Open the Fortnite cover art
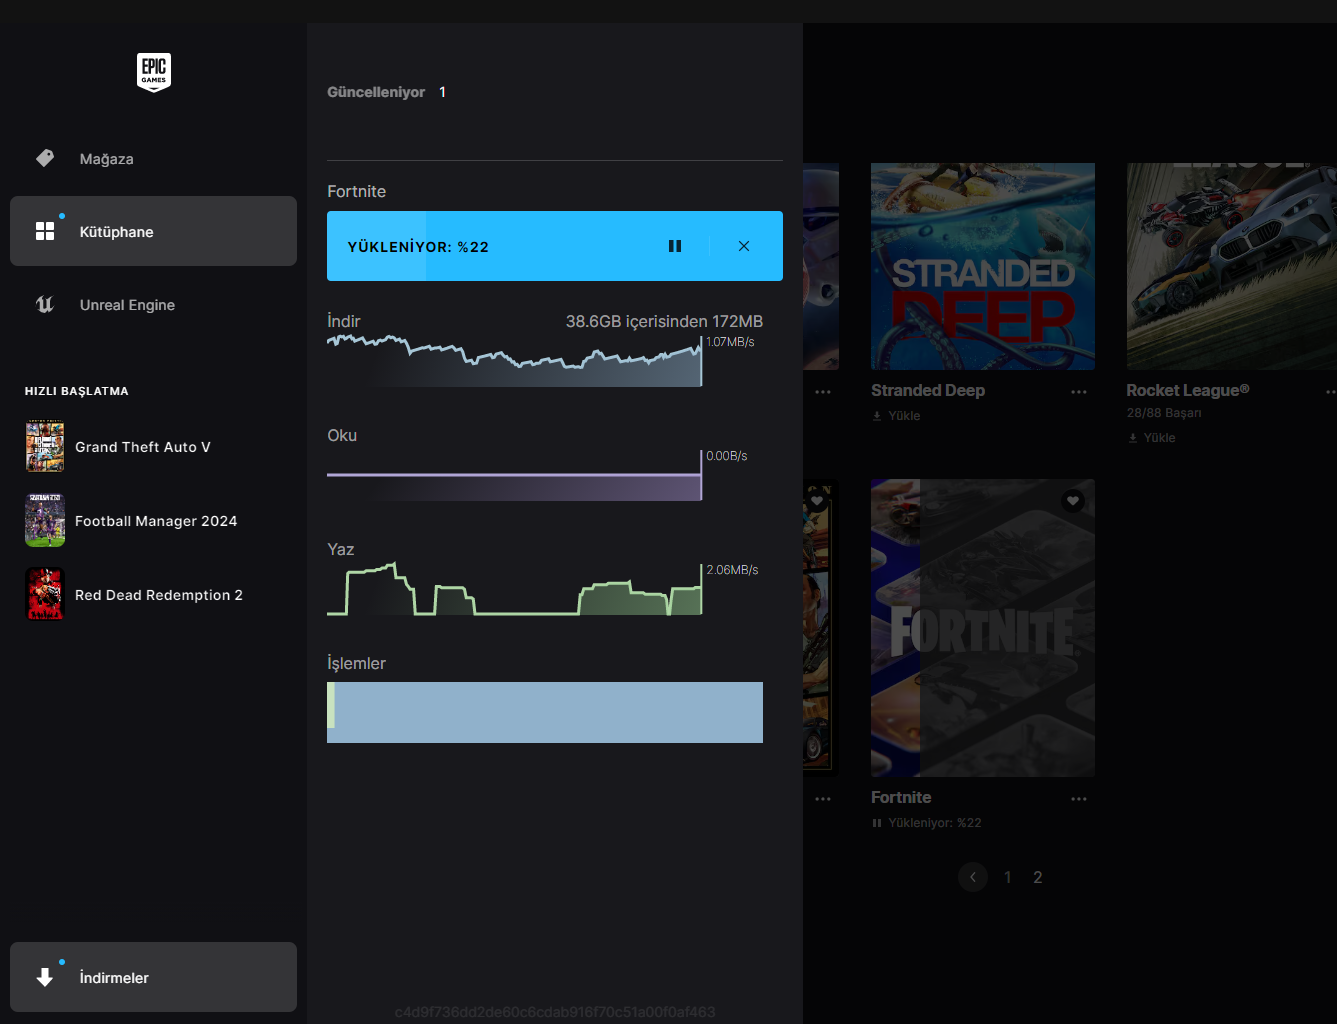 pos(983,628)
